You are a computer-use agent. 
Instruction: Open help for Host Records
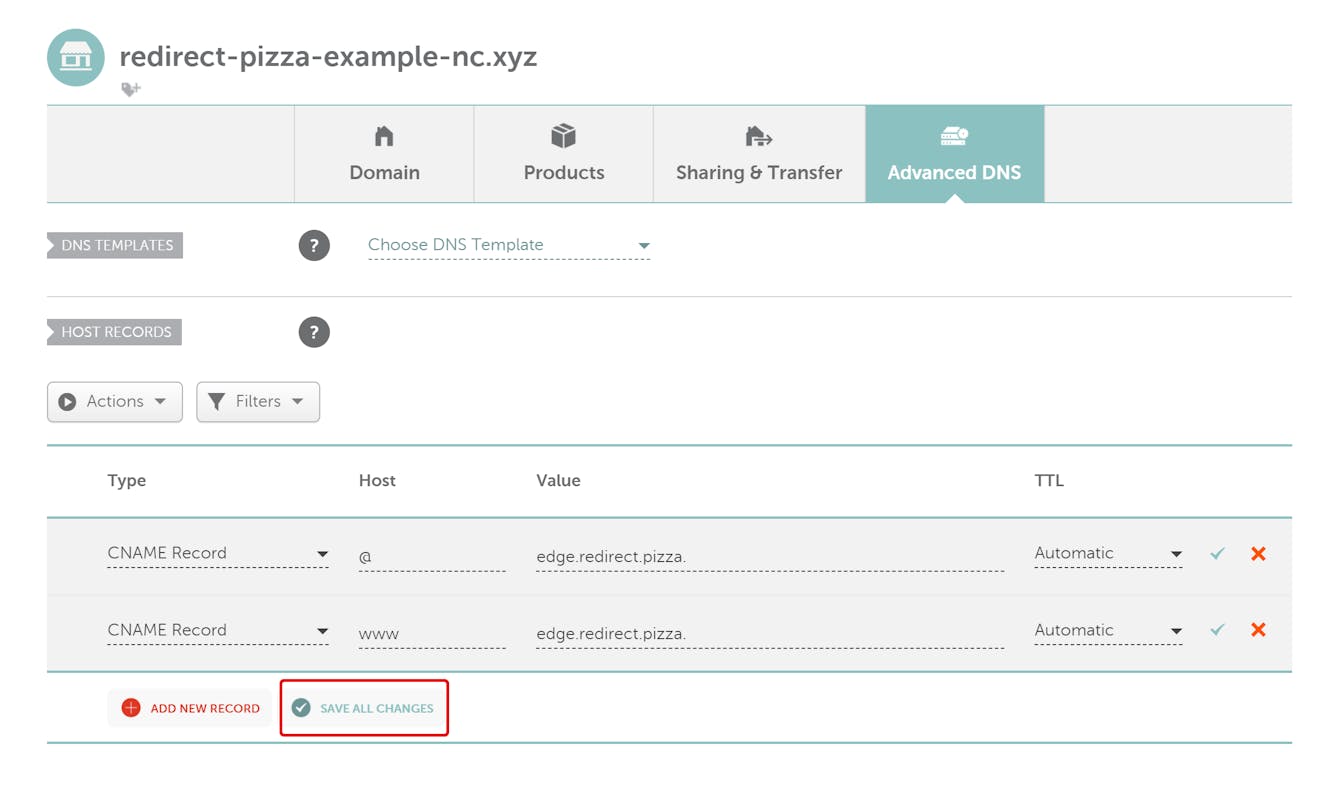click(314, 332)
